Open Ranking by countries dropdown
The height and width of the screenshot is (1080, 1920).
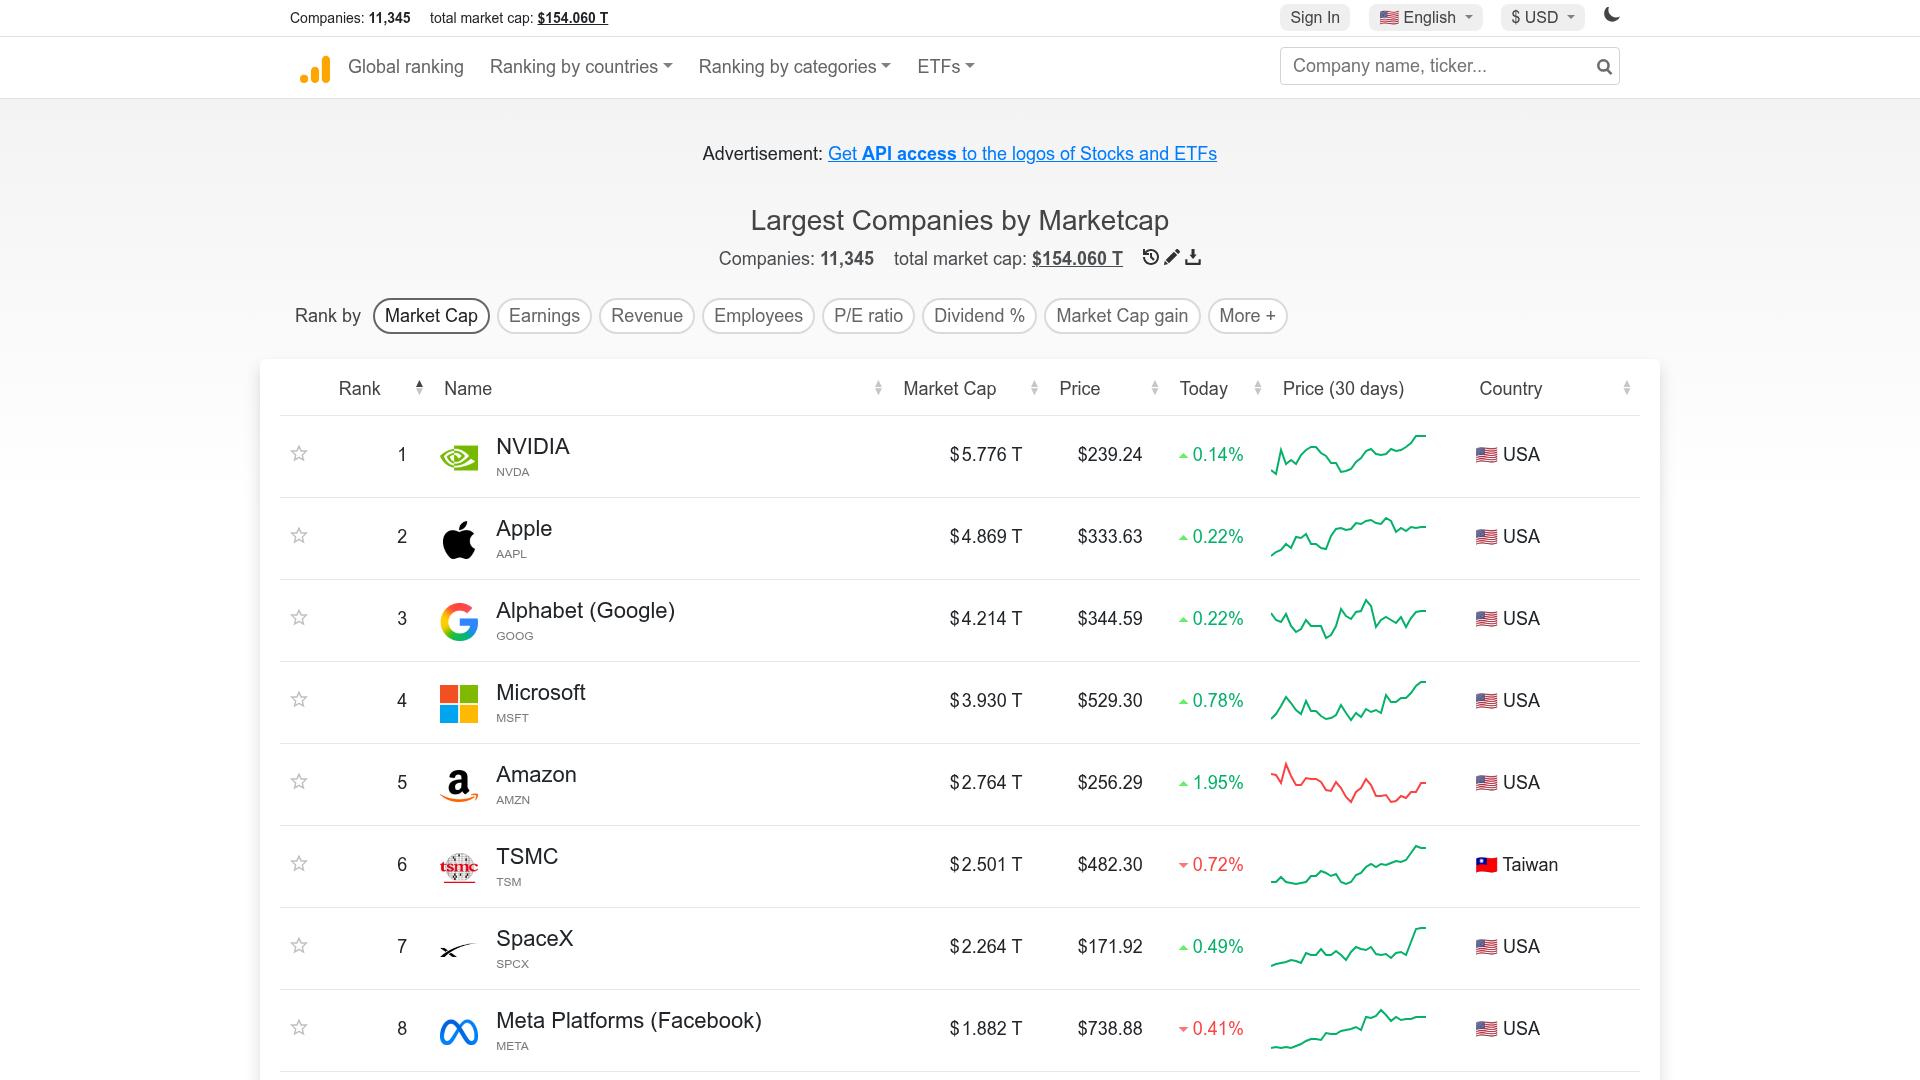[581, 67]
